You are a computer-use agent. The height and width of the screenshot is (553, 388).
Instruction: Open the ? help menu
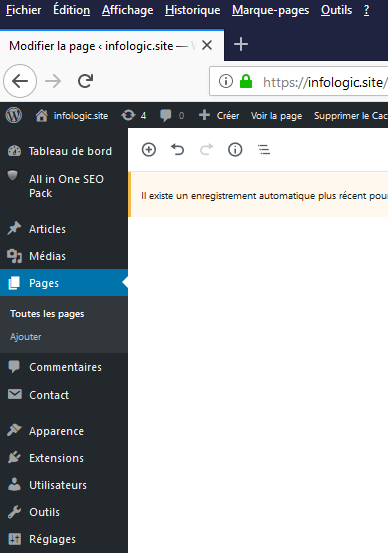coord(366,10)
